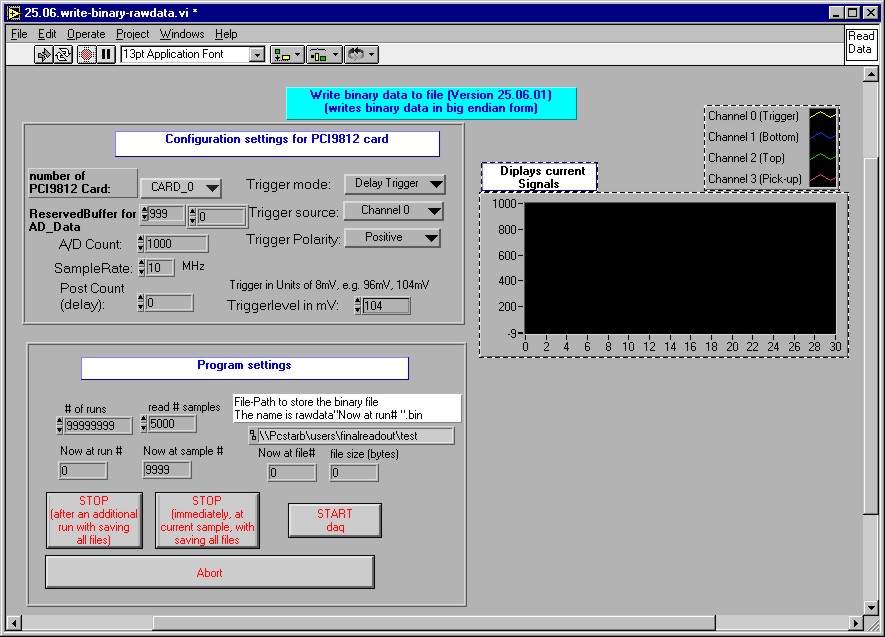The image size is (885, 637).
Task: Click the Now at run # indicator
Action: coord(82,471)
